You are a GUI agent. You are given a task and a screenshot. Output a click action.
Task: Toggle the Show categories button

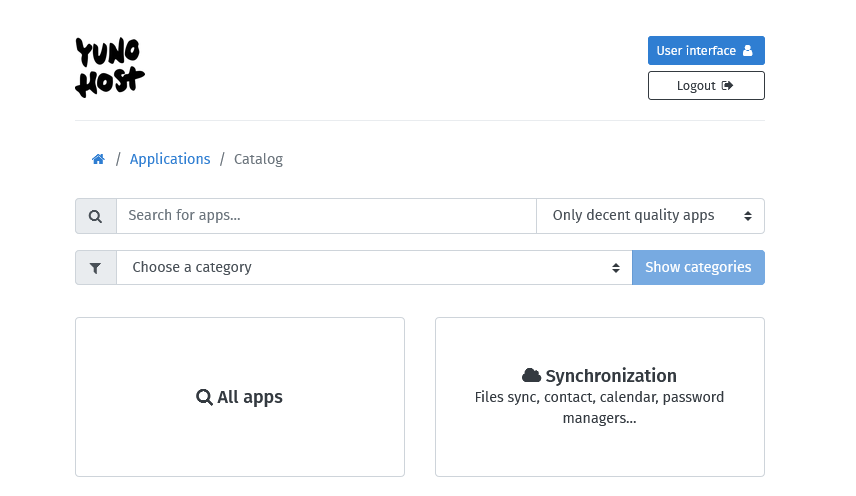click(x=698, y=267)
